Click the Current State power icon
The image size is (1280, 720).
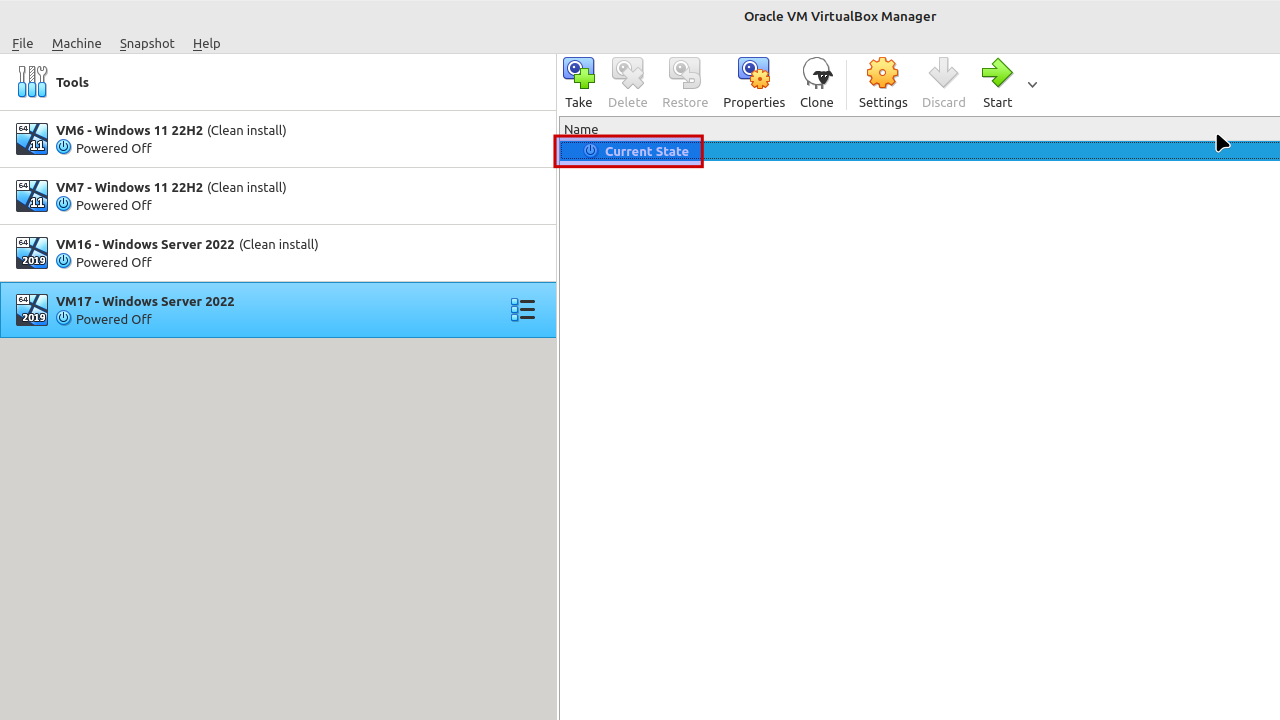[x=590, y=151]
